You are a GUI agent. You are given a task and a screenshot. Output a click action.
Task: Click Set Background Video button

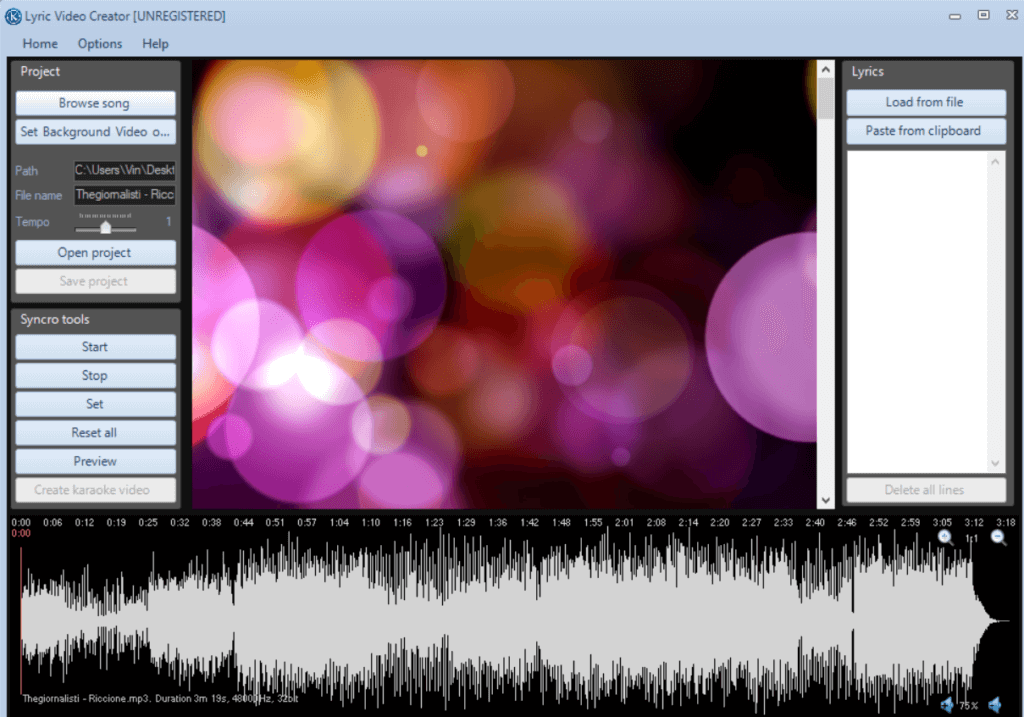(x=95, y=132)
